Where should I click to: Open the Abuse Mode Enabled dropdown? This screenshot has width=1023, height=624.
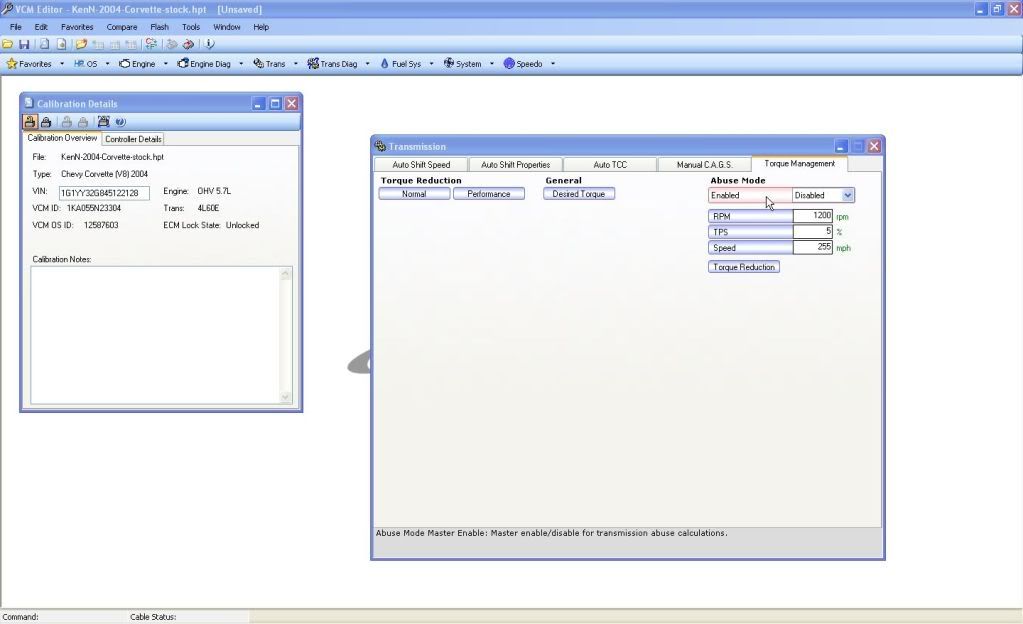click(848, 195)
